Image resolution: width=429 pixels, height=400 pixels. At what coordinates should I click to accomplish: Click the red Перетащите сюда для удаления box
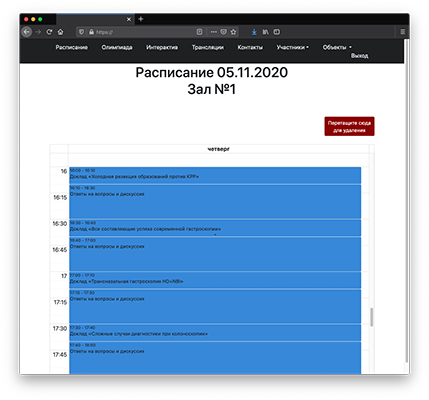pyautogui.click(x=349, y=126)
